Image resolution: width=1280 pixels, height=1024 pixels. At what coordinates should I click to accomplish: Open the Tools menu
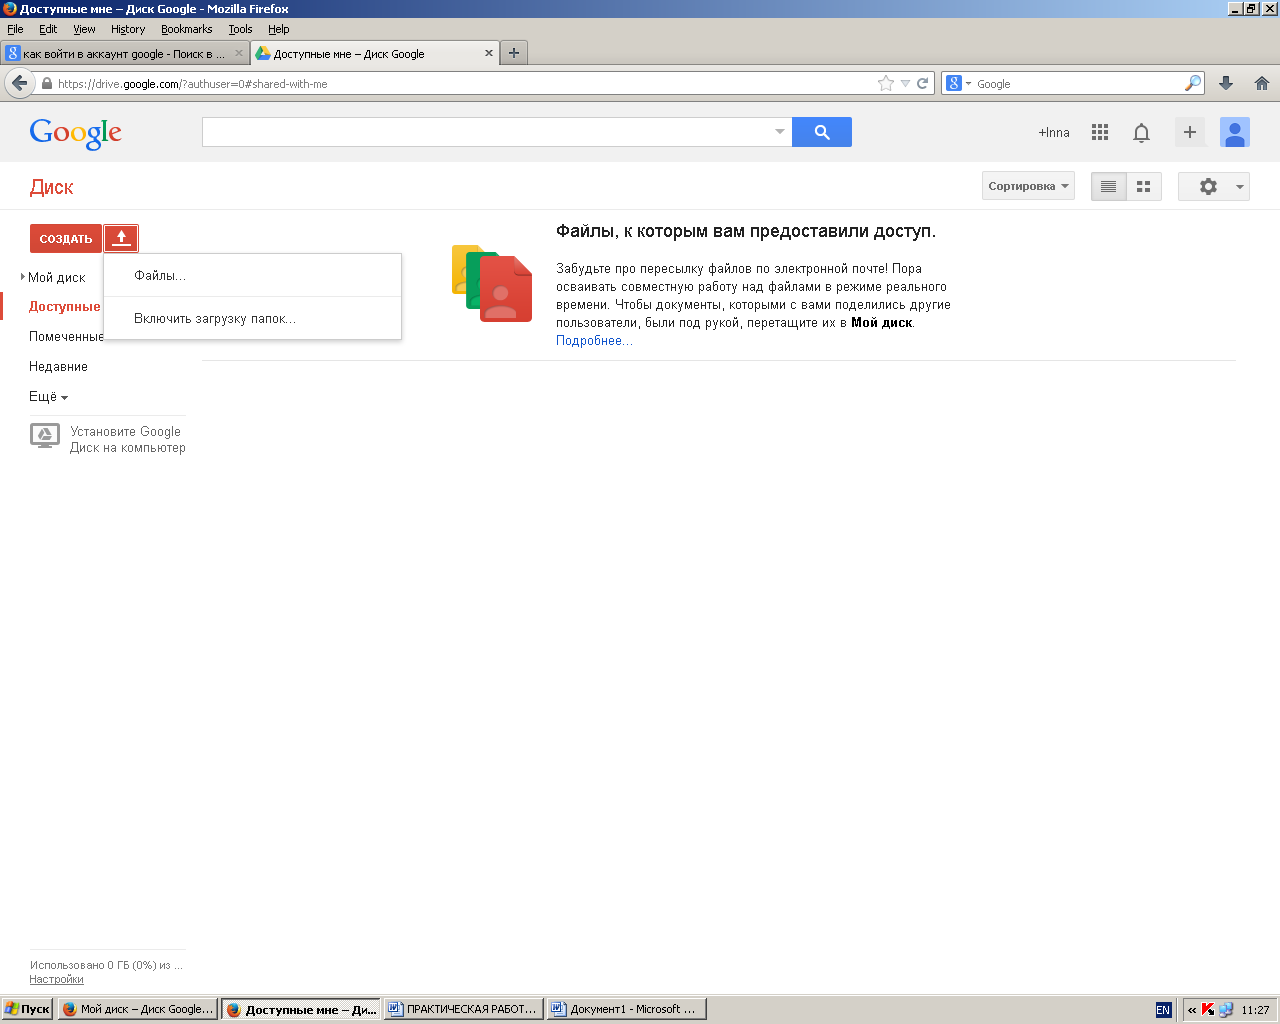[x=240, y=29]
